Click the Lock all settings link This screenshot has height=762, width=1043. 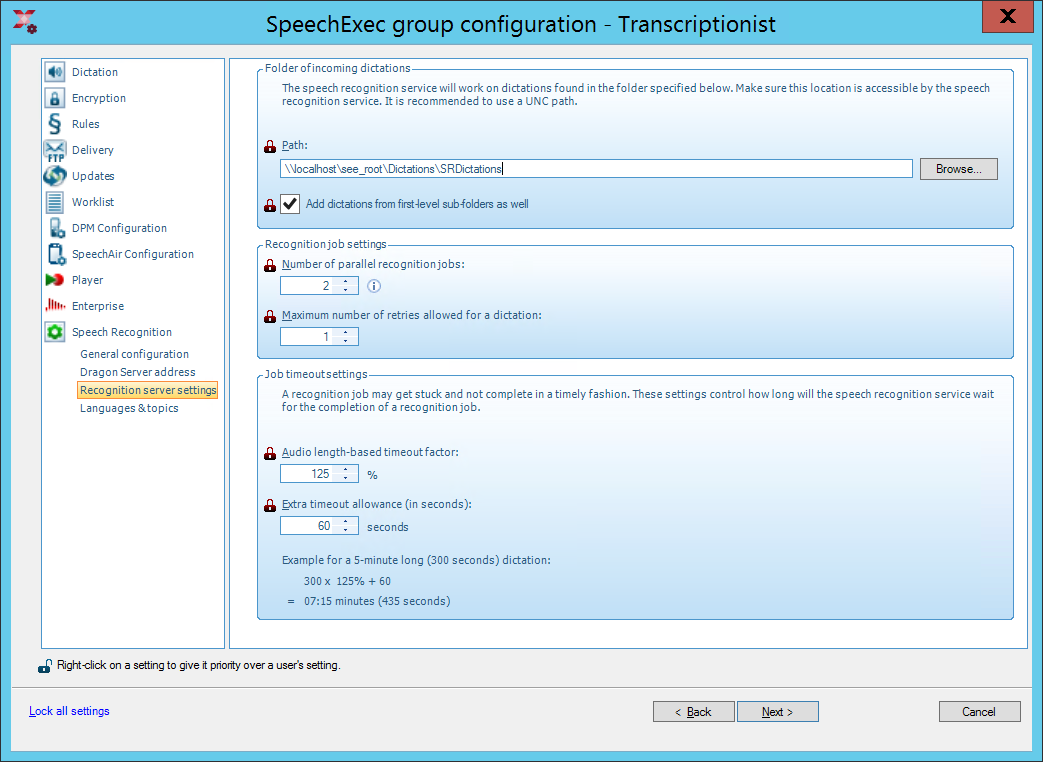69,711
